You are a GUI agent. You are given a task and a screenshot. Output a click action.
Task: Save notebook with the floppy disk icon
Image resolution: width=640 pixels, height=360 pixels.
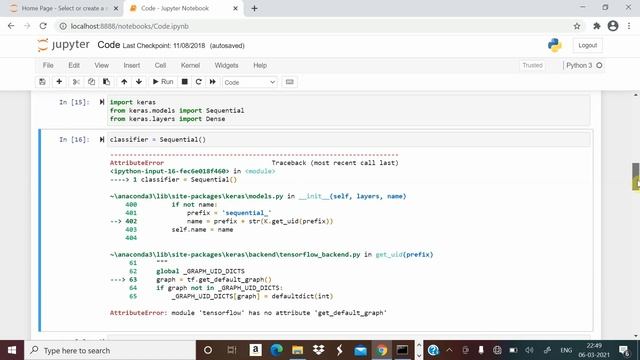pyautogui.click(x=42, y=82)
